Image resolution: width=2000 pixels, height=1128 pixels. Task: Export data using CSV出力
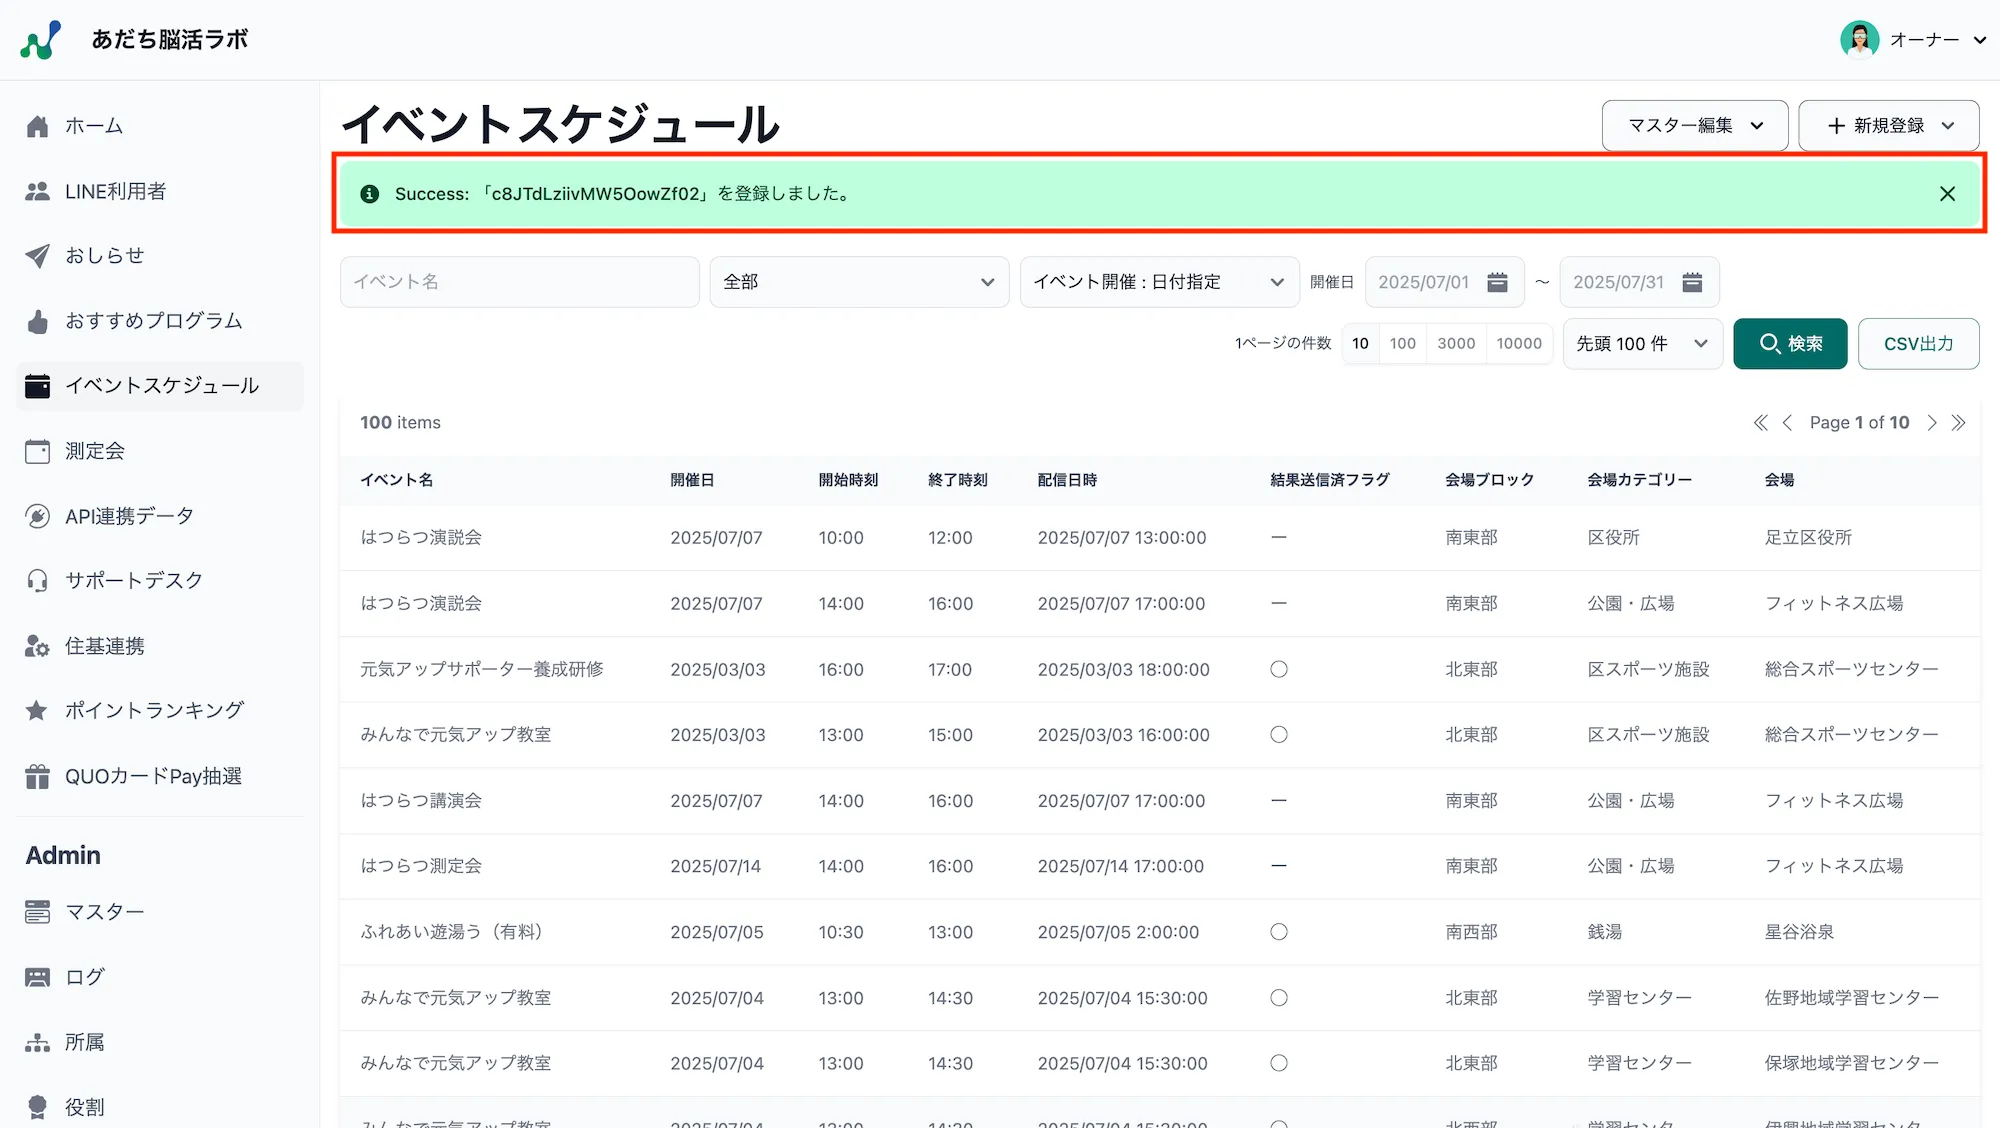coord(1917,343)
